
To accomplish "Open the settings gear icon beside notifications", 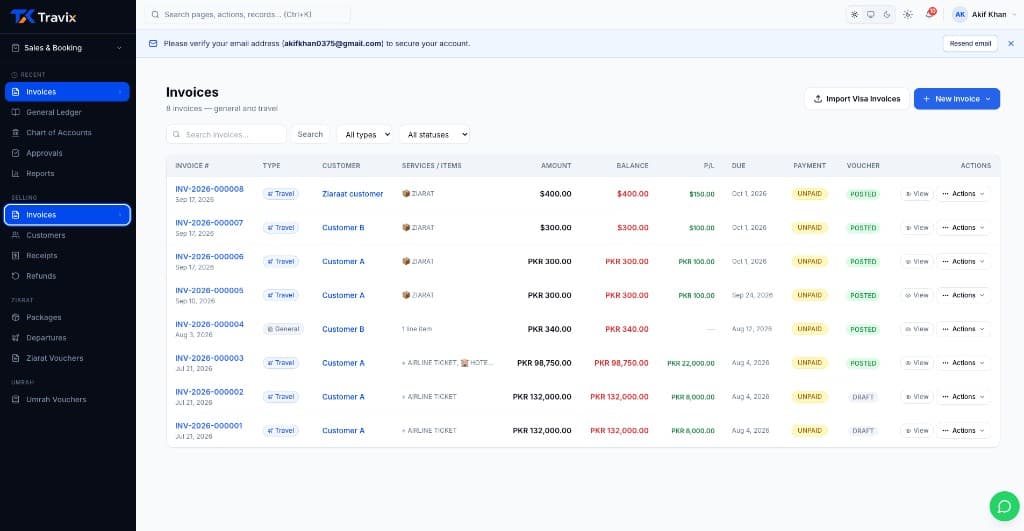I will 908,14.
